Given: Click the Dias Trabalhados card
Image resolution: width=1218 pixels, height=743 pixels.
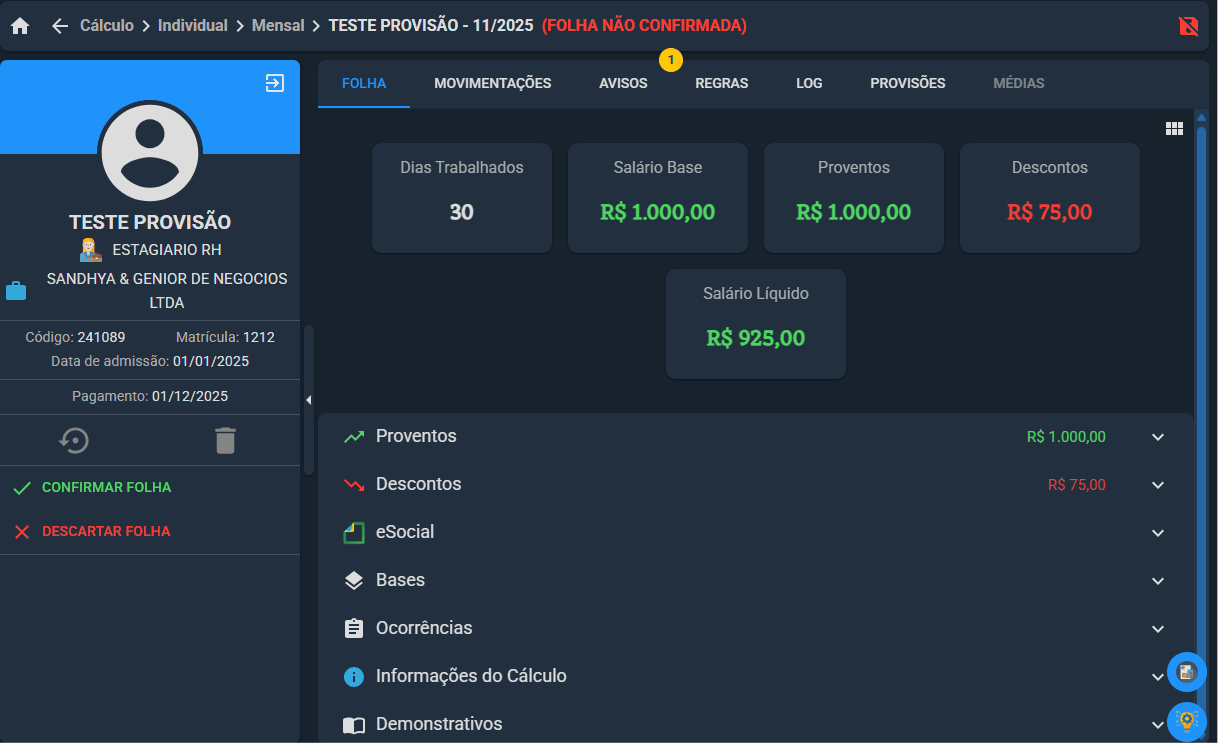Looking at the screenshot, I should coord(462,198).
